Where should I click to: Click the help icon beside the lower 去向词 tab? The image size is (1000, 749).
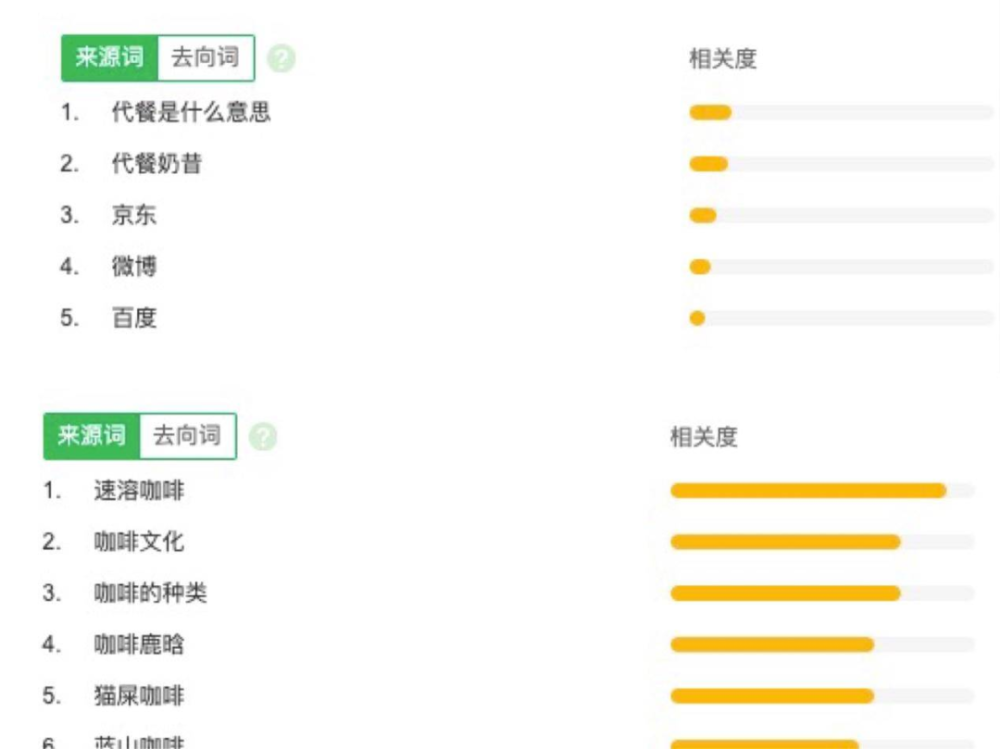[263, 437]
